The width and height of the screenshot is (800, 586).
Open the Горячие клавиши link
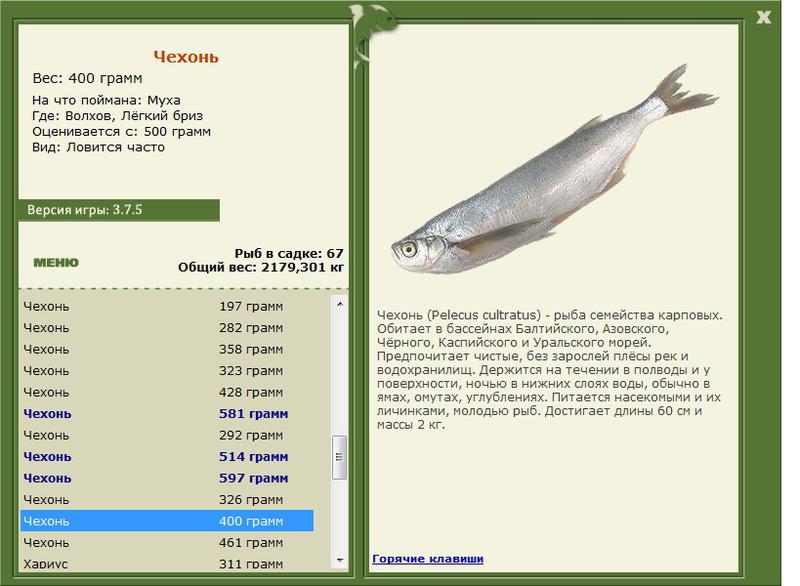pos(428,558)
